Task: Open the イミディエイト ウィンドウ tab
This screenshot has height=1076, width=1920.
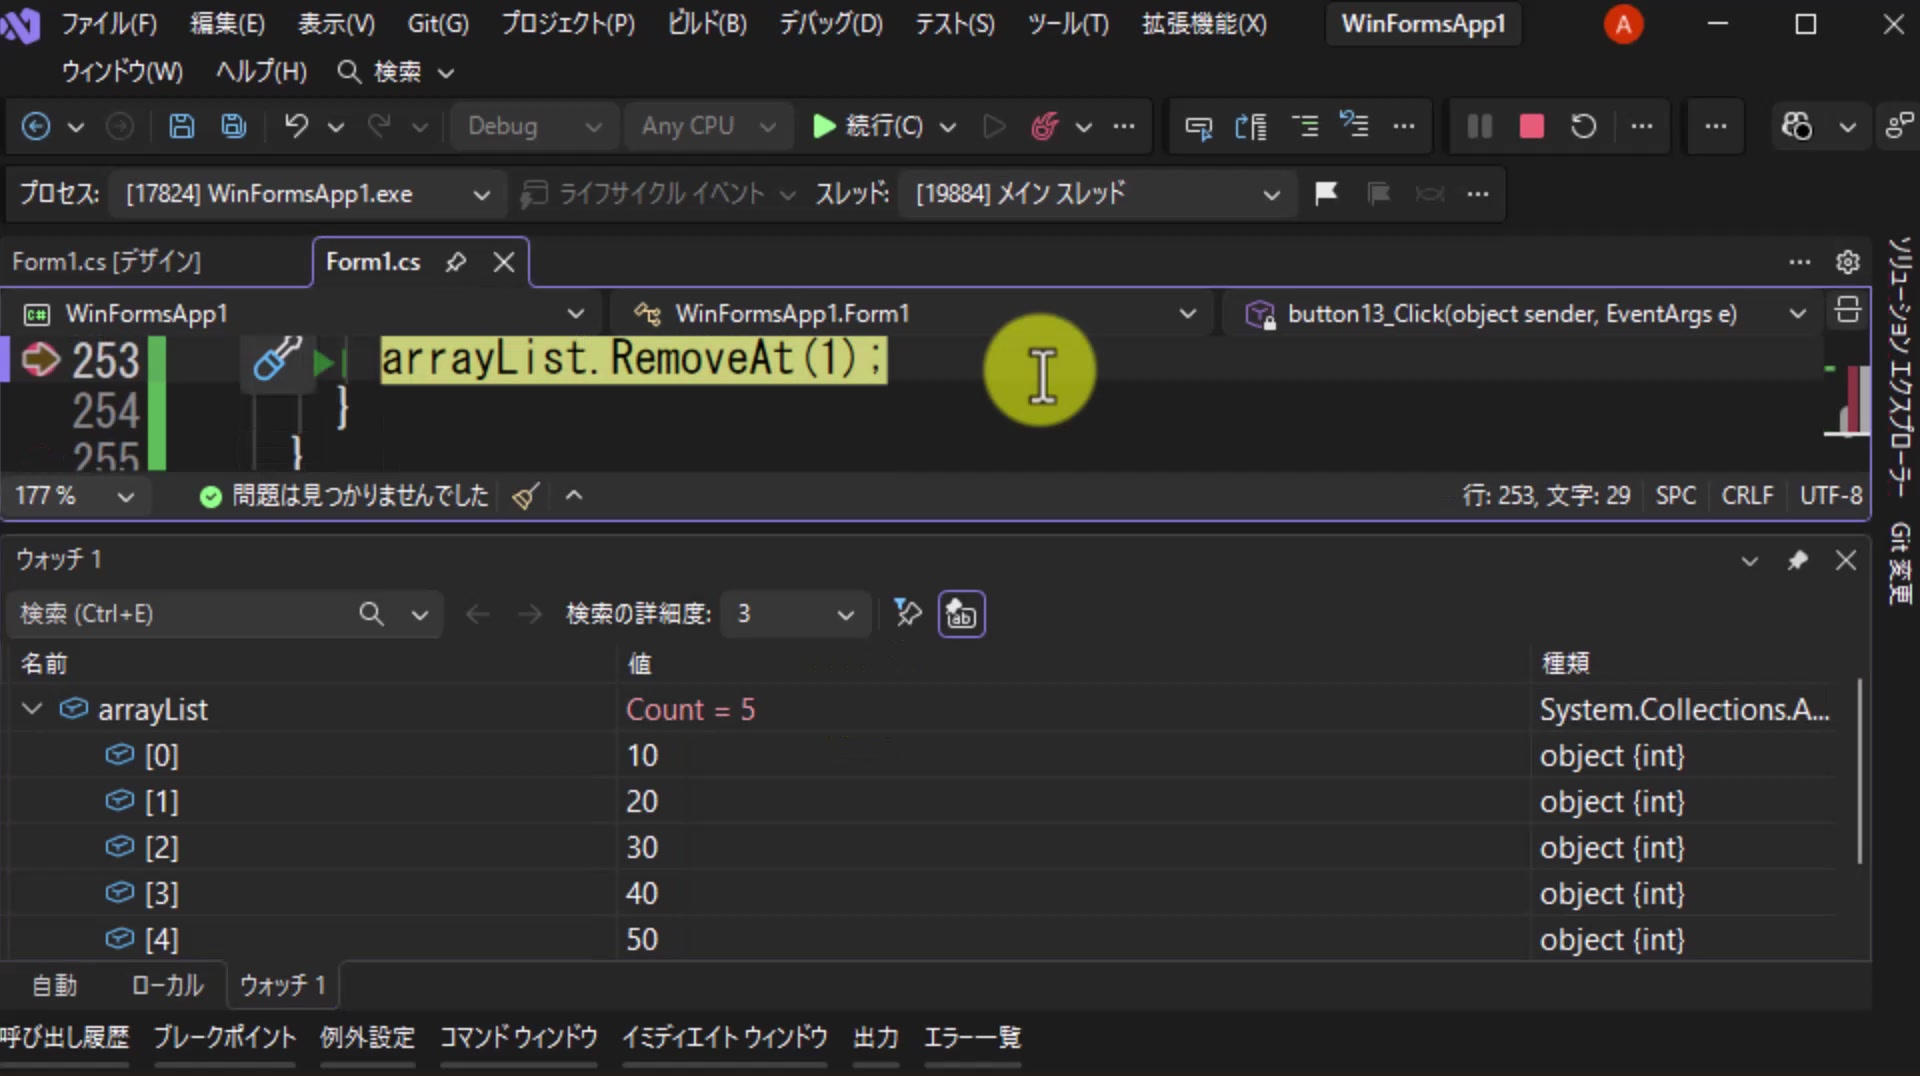Action: pos(724,1037)
